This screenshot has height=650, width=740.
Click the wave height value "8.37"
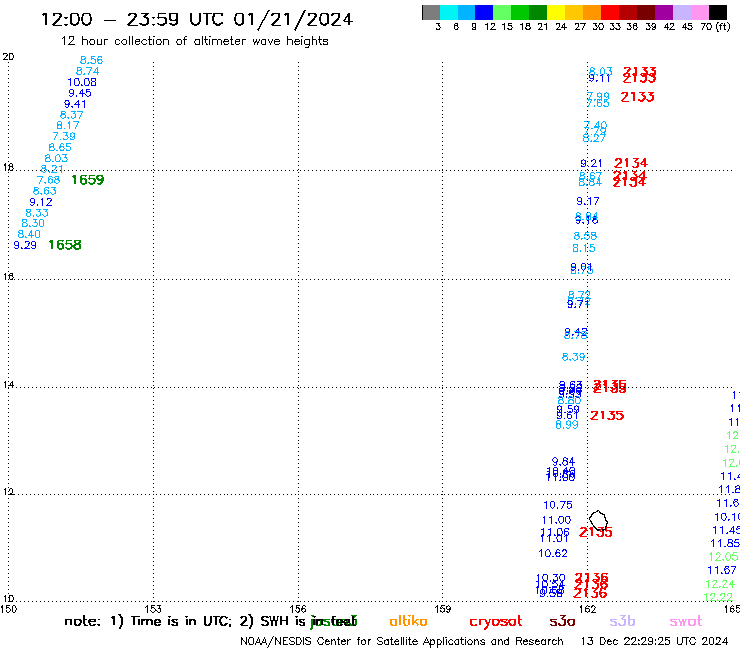tap(71, 115)
